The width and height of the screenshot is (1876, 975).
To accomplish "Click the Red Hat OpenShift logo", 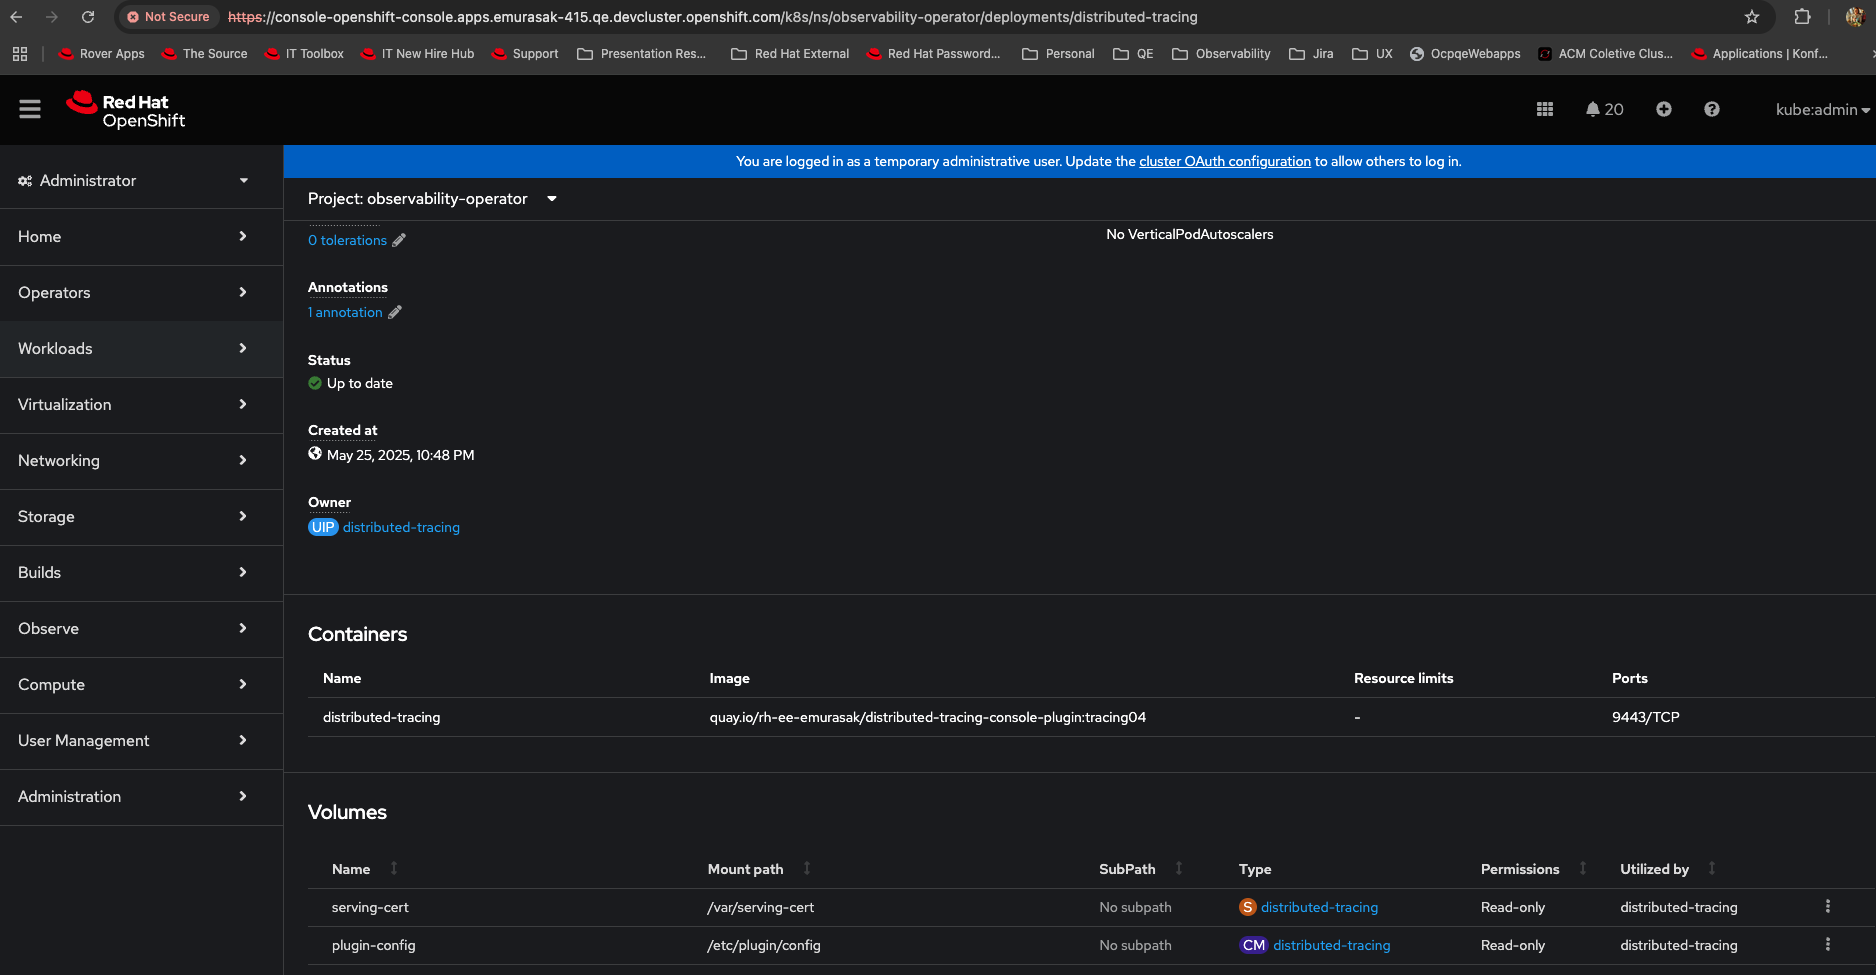I will (x=126, y=110).
